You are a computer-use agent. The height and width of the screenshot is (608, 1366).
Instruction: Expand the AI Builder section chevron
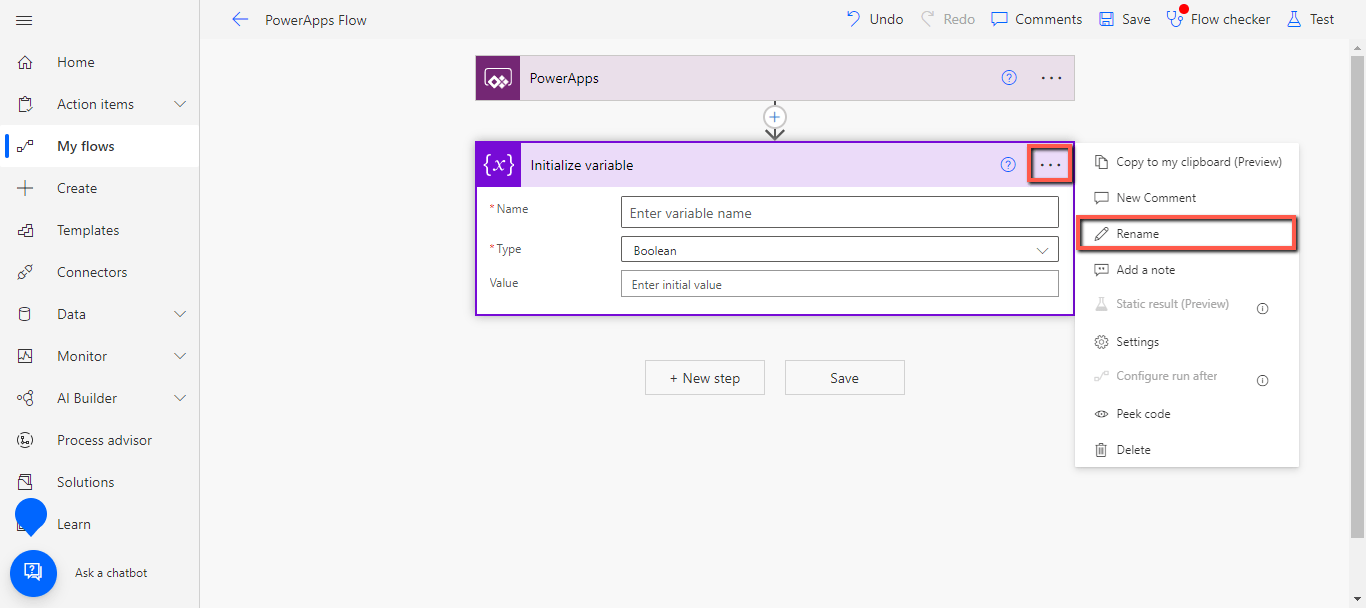(x=180, y=398)
